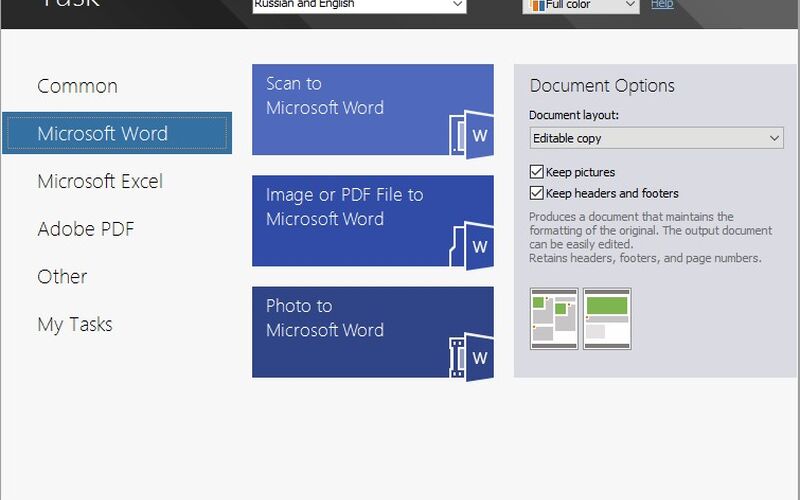Open the Full color mode dropdown
Image resolution: width=800 pixels, height=500 pixels.
[581, 5]
